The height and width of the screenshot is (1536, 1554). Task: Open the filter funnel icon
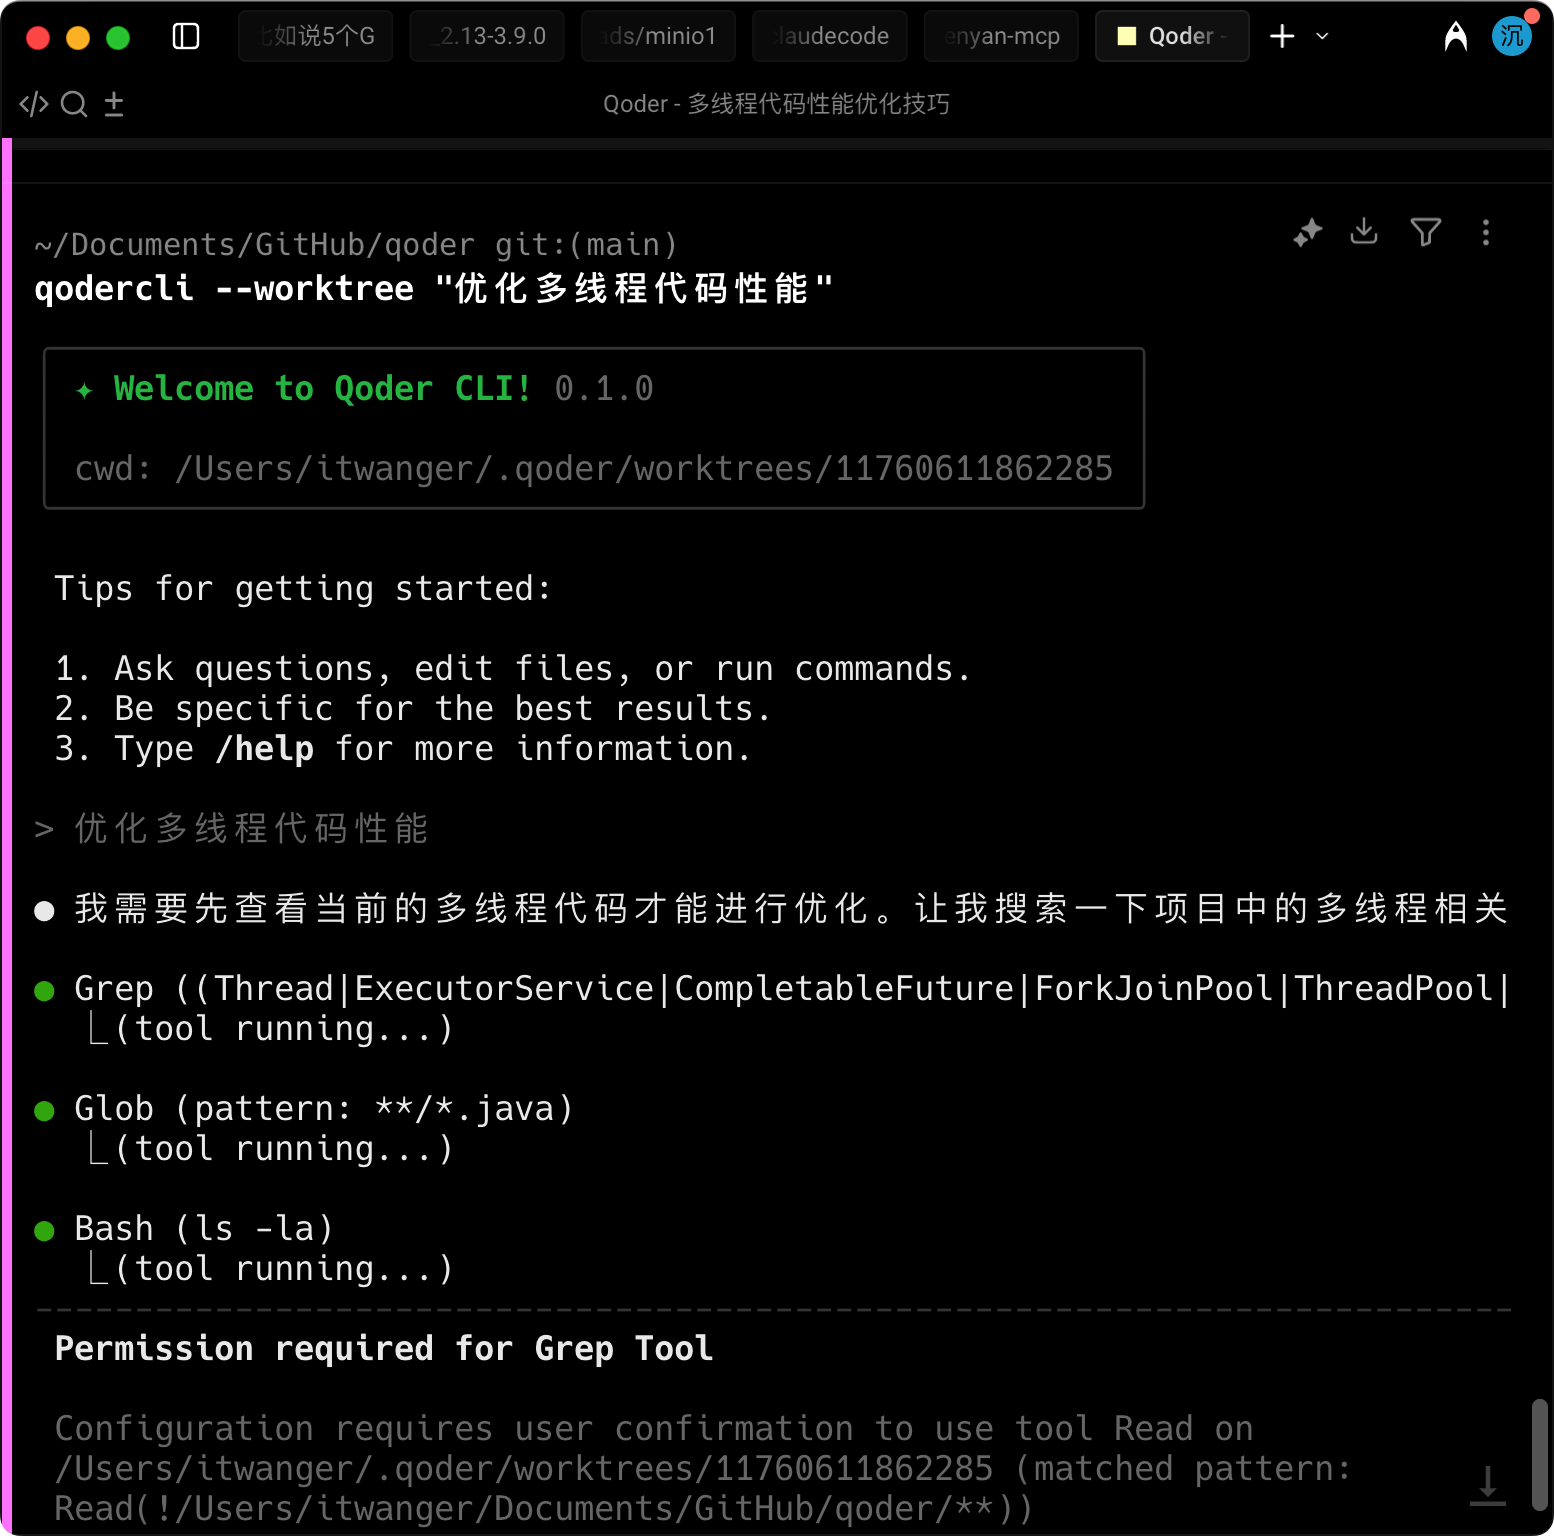coord(1425,232)
